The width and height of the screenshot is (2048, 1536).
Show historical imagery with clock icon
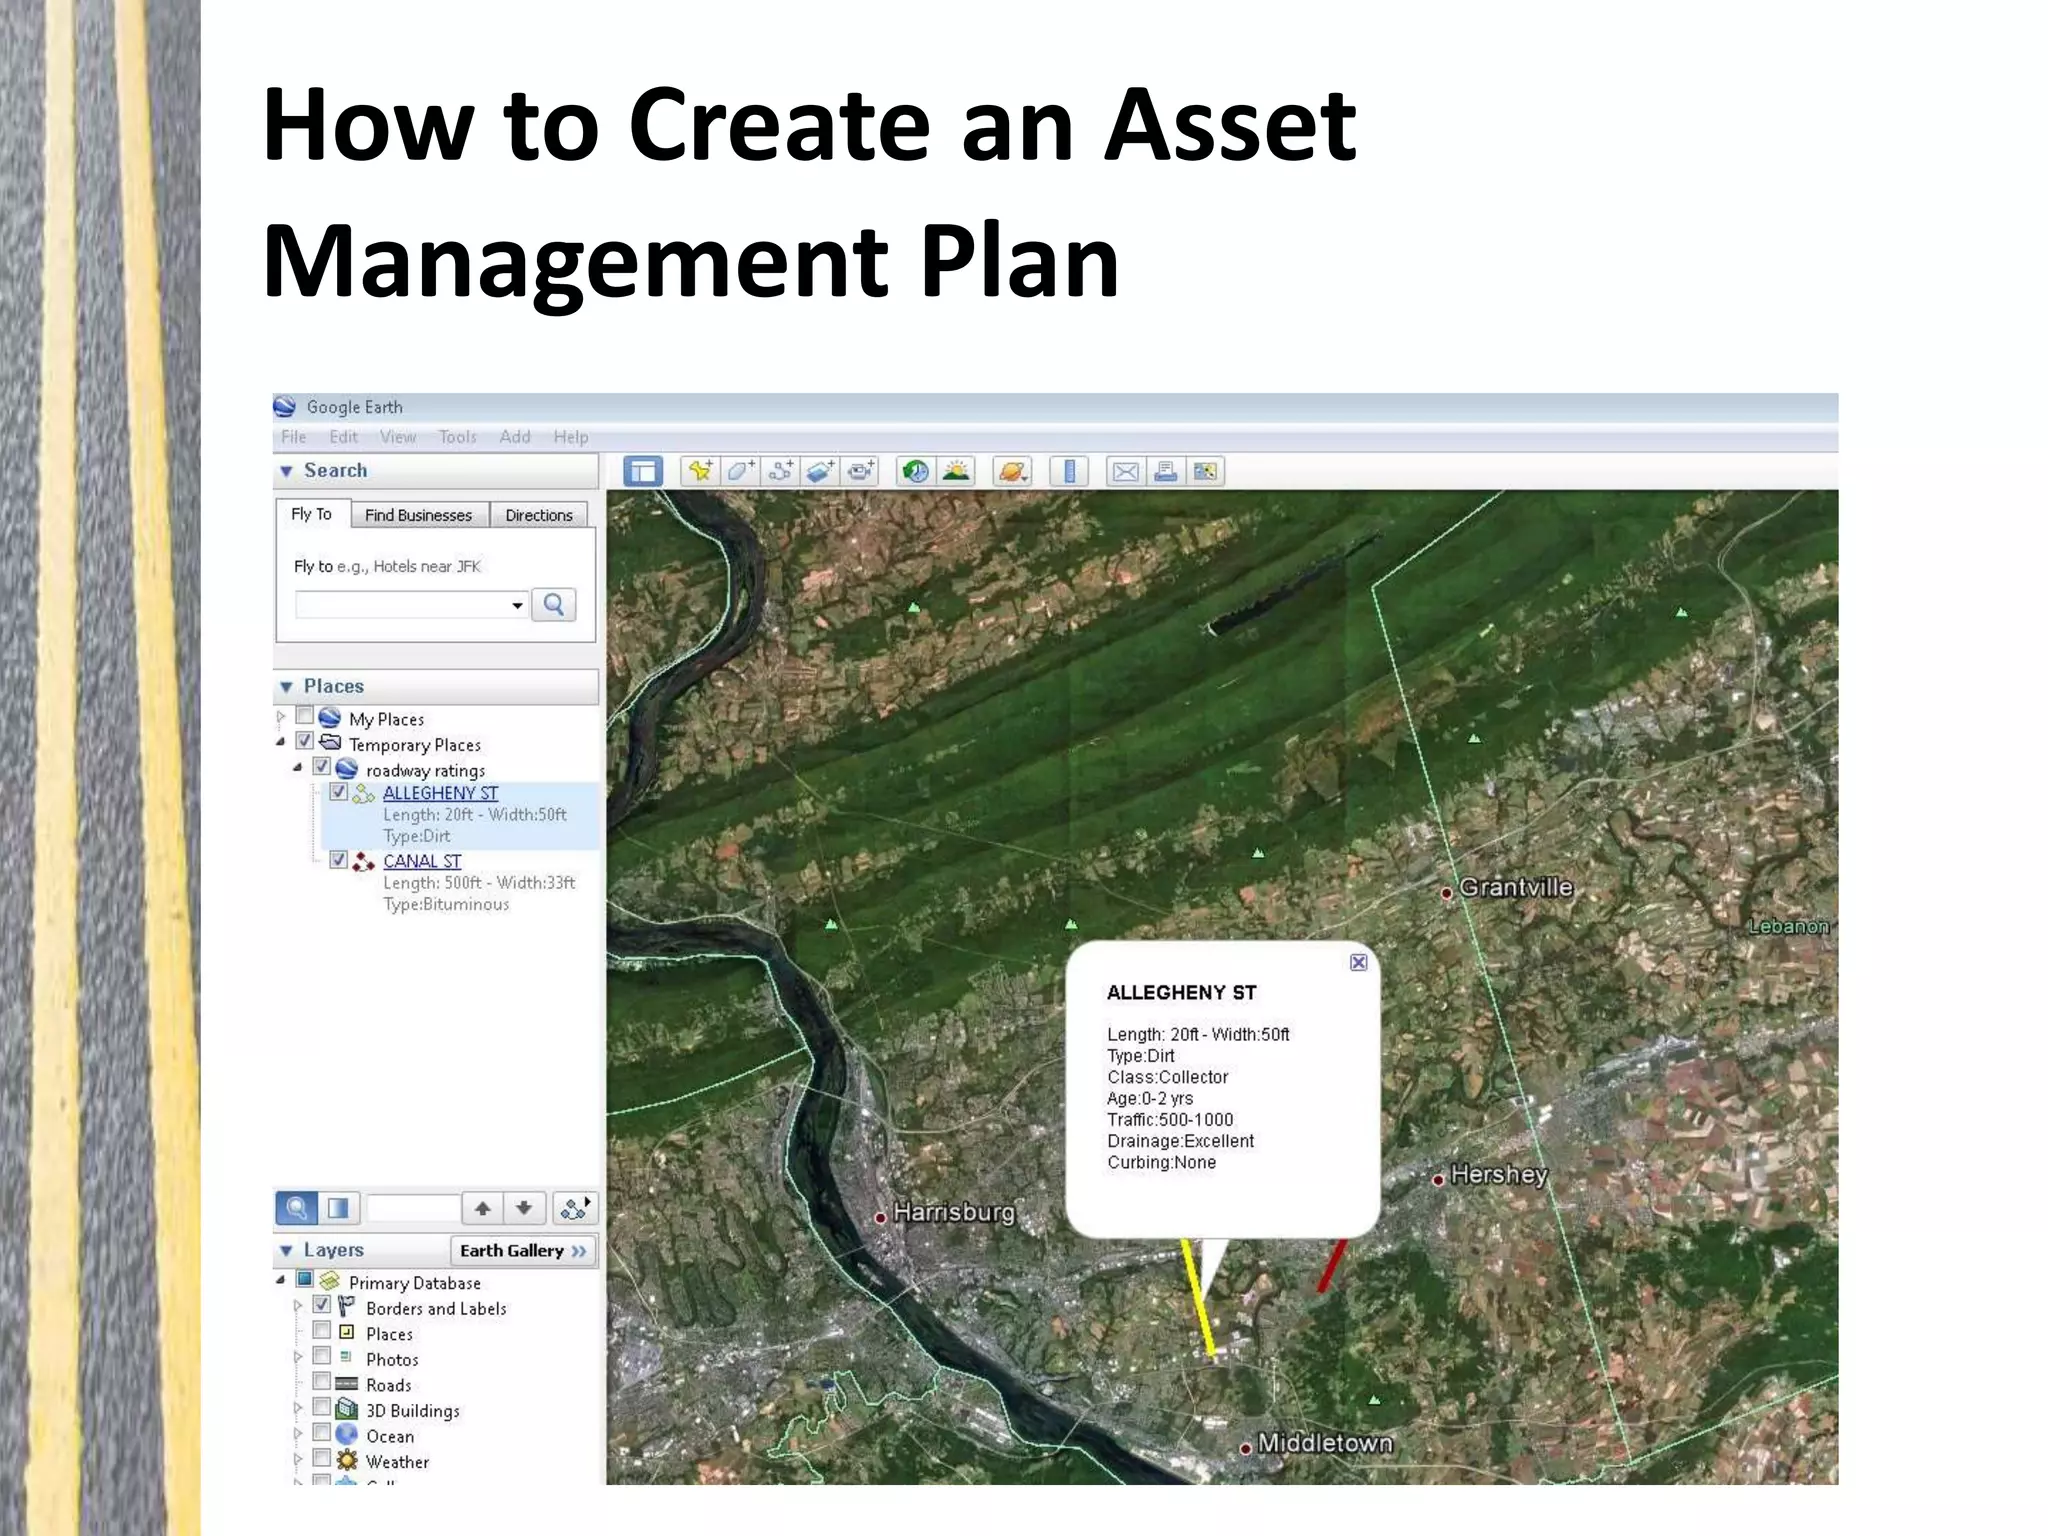[x=915, y=471]
